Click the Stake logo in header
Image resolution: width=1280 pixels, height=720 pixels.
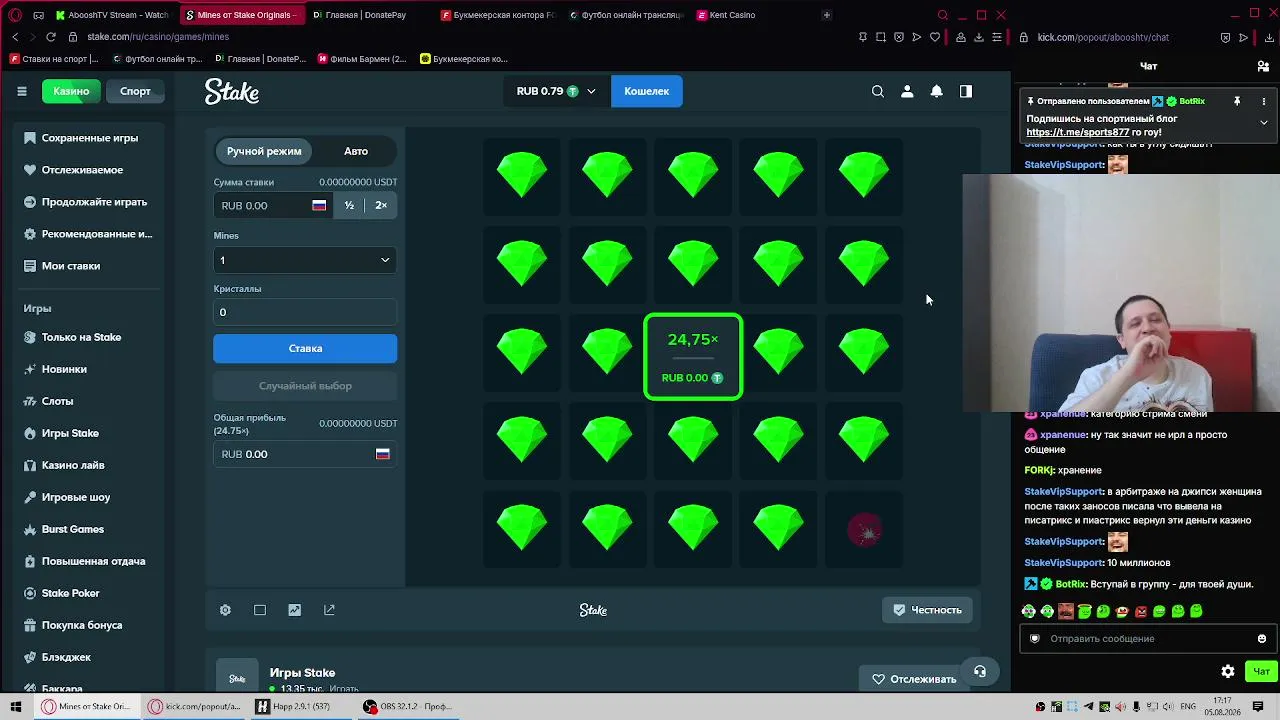click(232, 91)
